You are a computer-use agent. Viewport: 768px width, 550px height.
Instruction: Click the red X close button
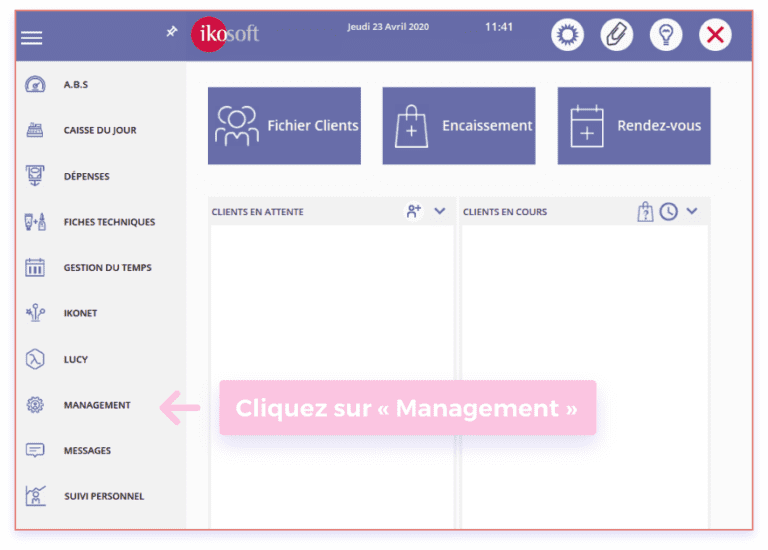pos(715,35)
